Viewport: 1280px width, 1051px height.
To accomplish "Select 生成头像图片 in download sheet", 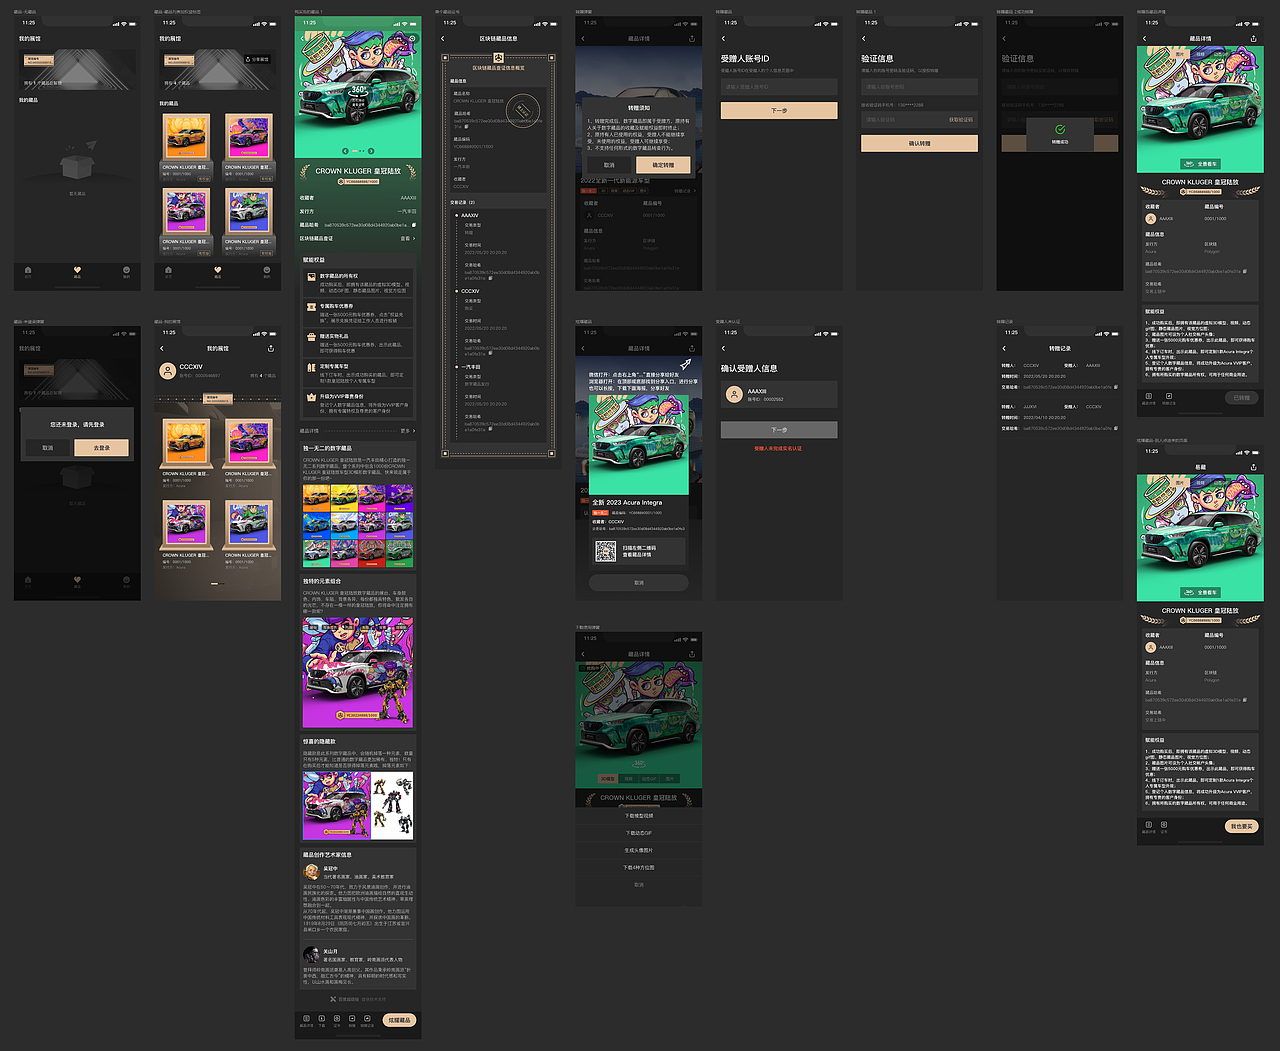I will 639,850.
